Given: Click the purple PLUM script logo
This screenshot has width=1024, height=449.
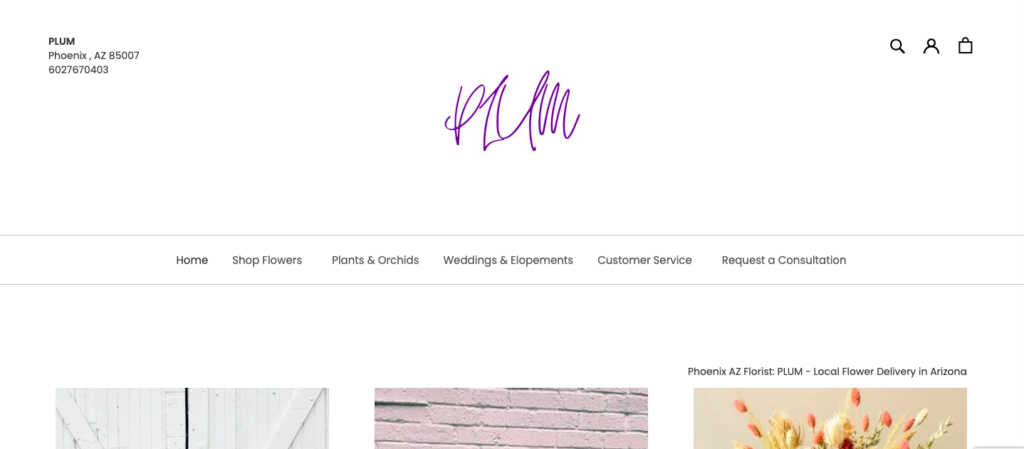Looking at the screenshot, I should pos(512,111).
